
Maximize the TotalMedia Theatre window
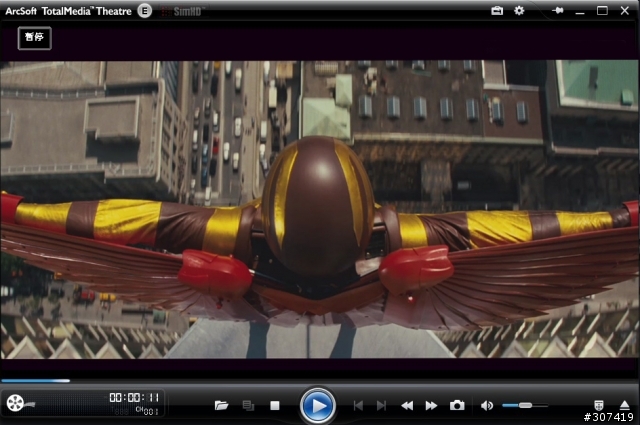click(x=602, y=11)
